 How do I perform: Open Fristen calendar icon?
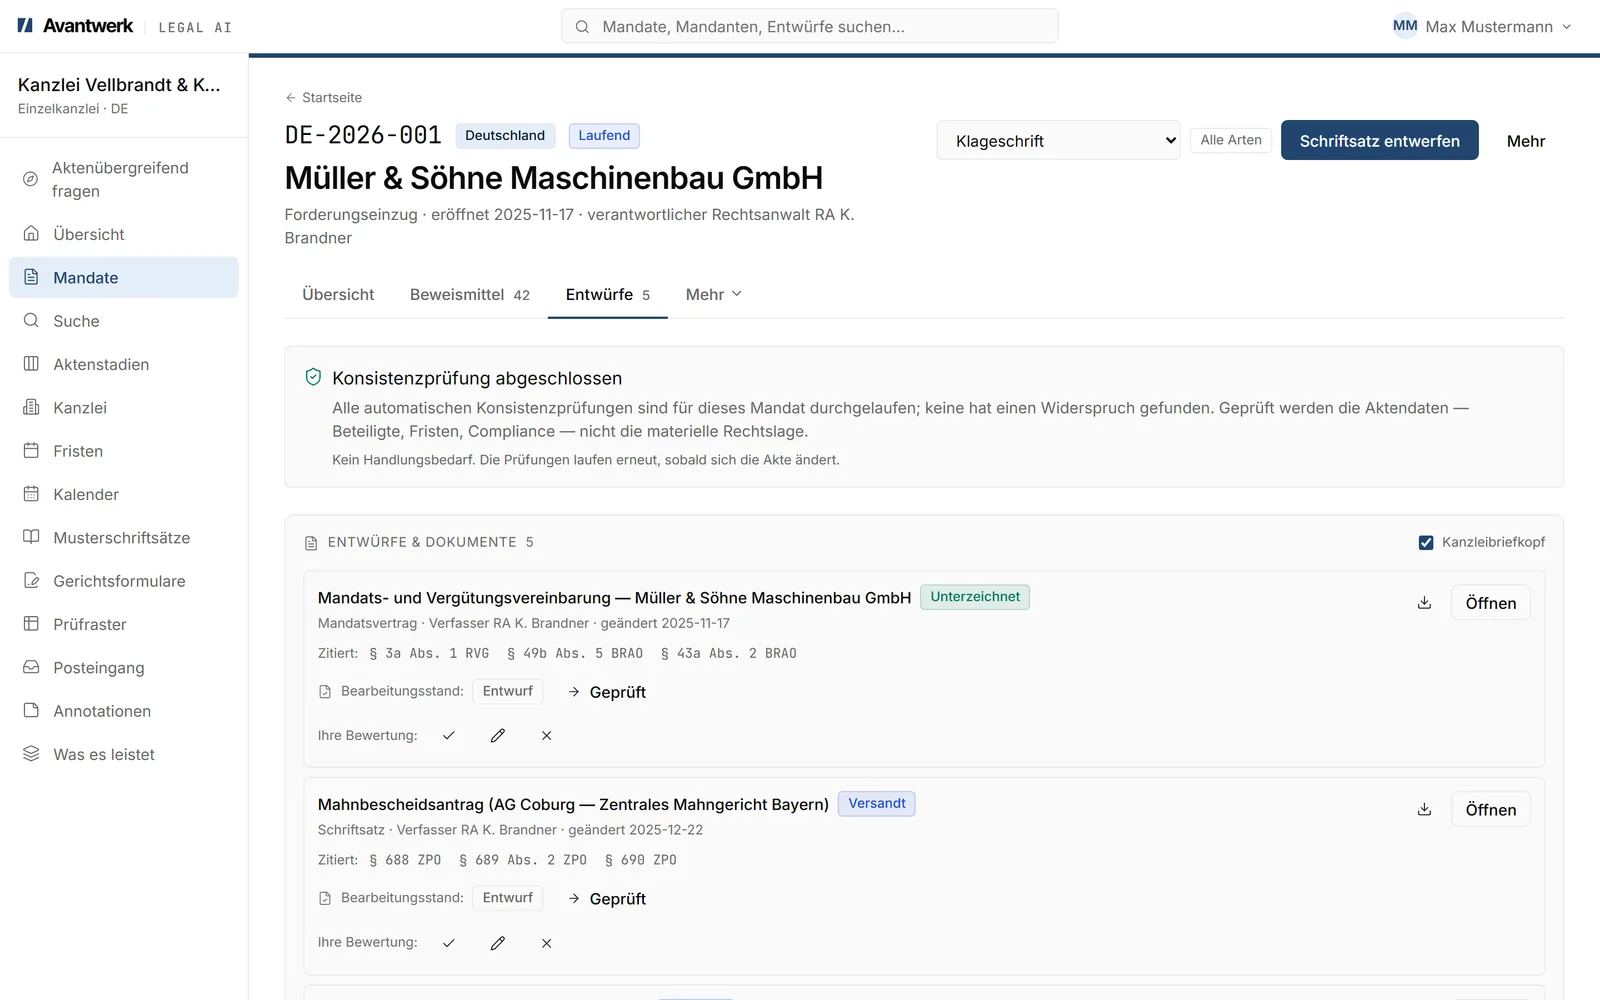(x=31, y=450)
